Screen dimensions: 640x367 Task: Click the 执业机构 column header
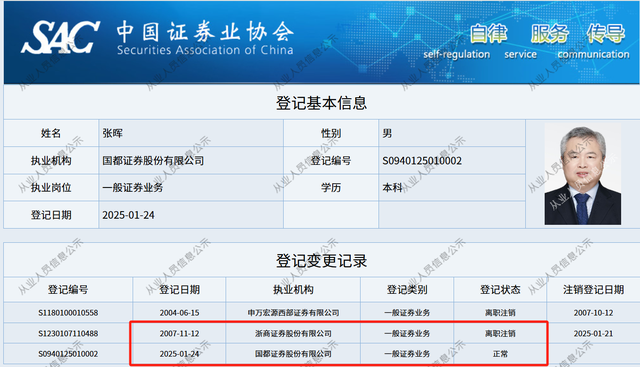[x=293, y=289]
